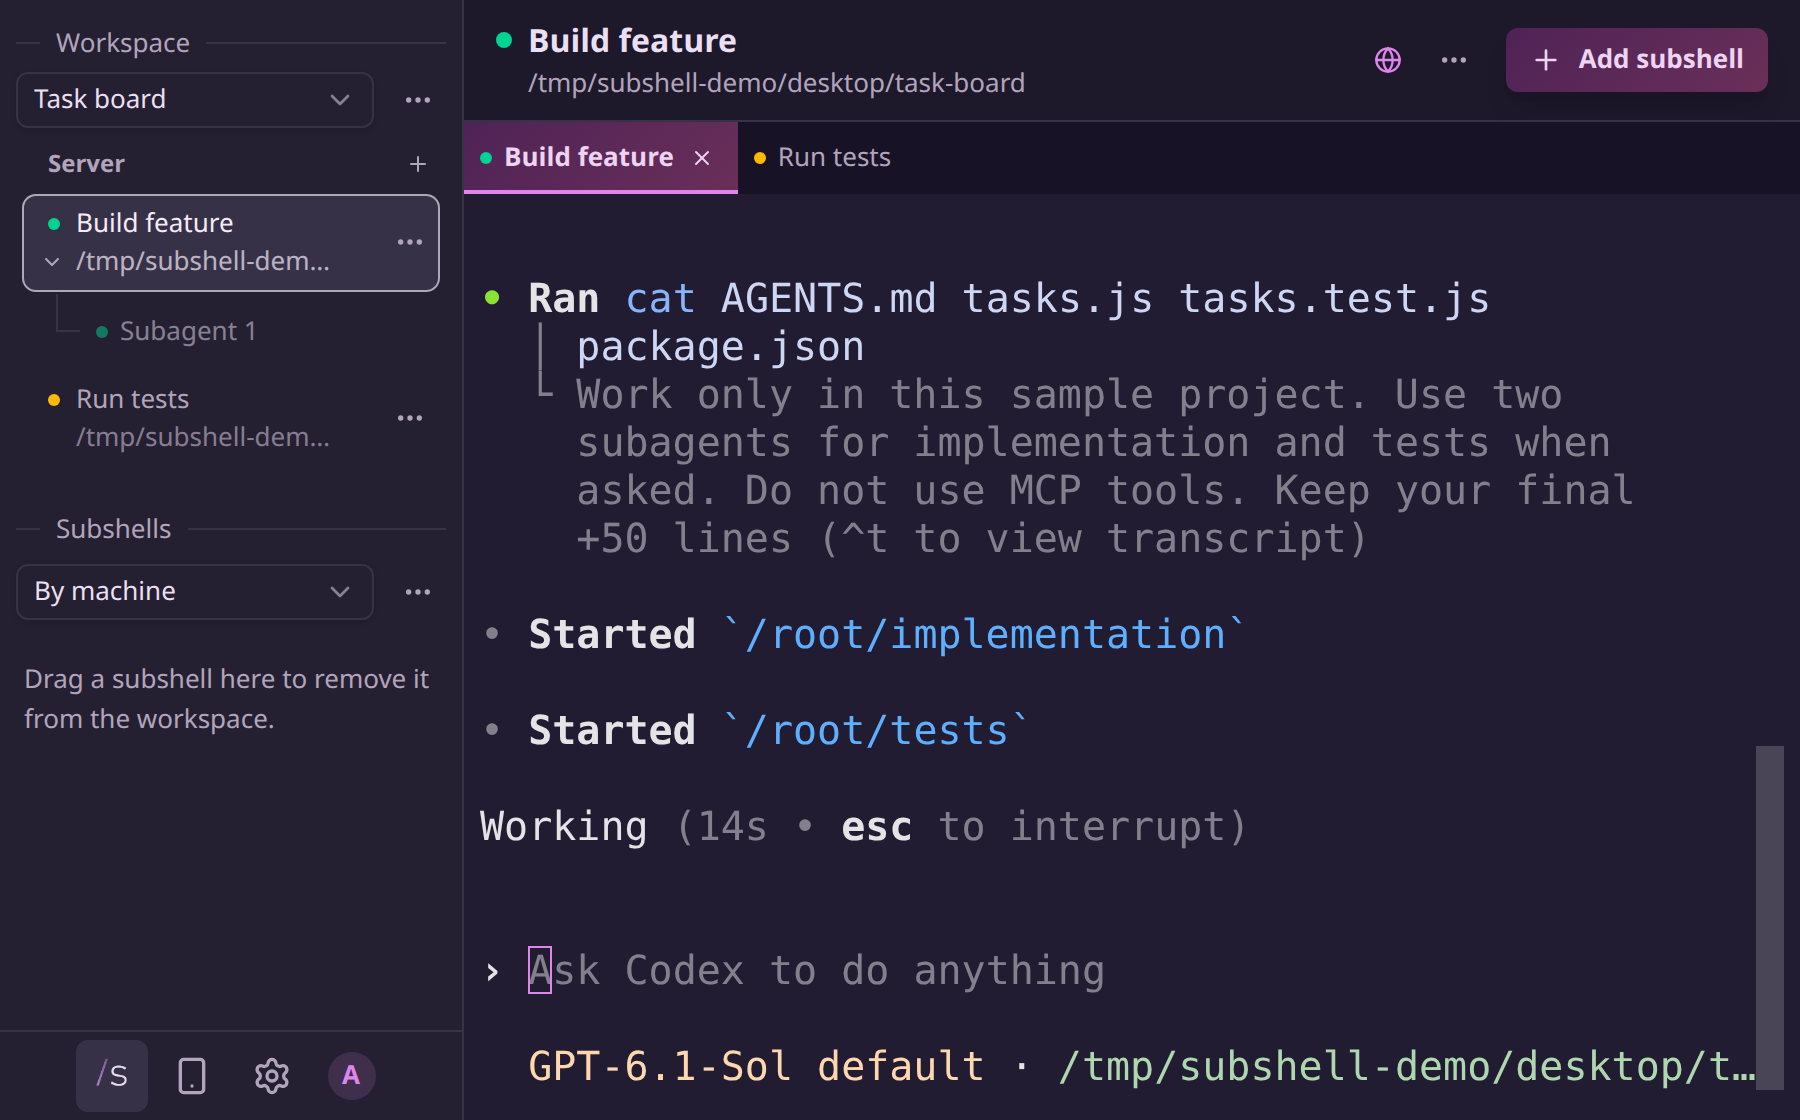Screen dimensions: 1800x1120
Task: Click the '+50 lines' transcript hint
Action: click(x=971, y=539)
